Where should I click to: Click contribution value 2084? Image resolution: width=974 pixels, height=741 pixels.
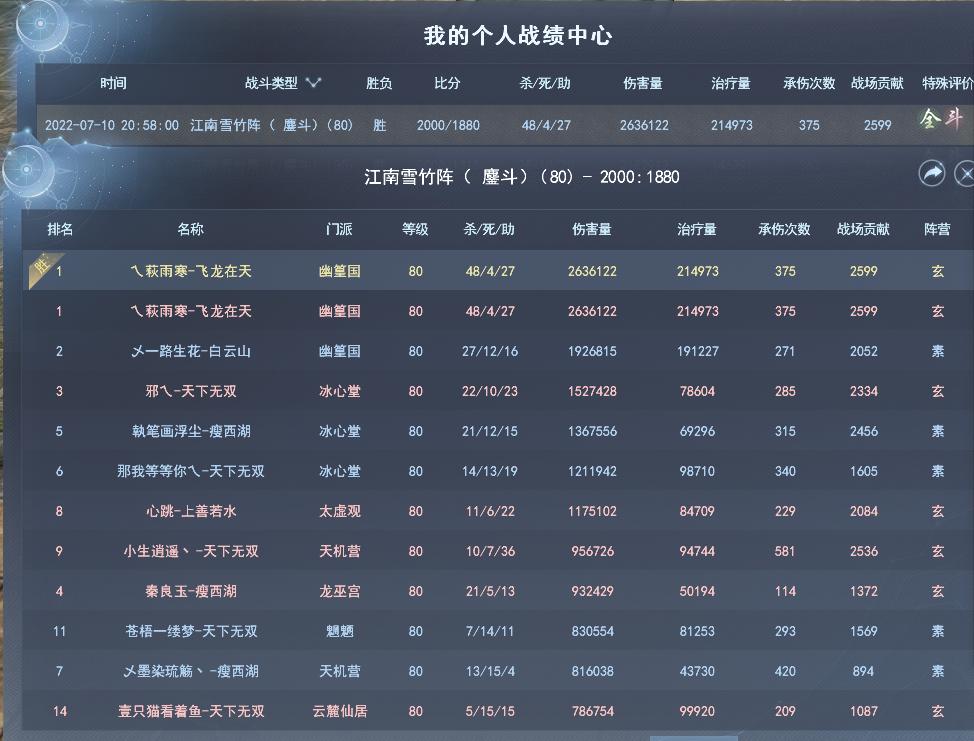[x=863, y=511]
